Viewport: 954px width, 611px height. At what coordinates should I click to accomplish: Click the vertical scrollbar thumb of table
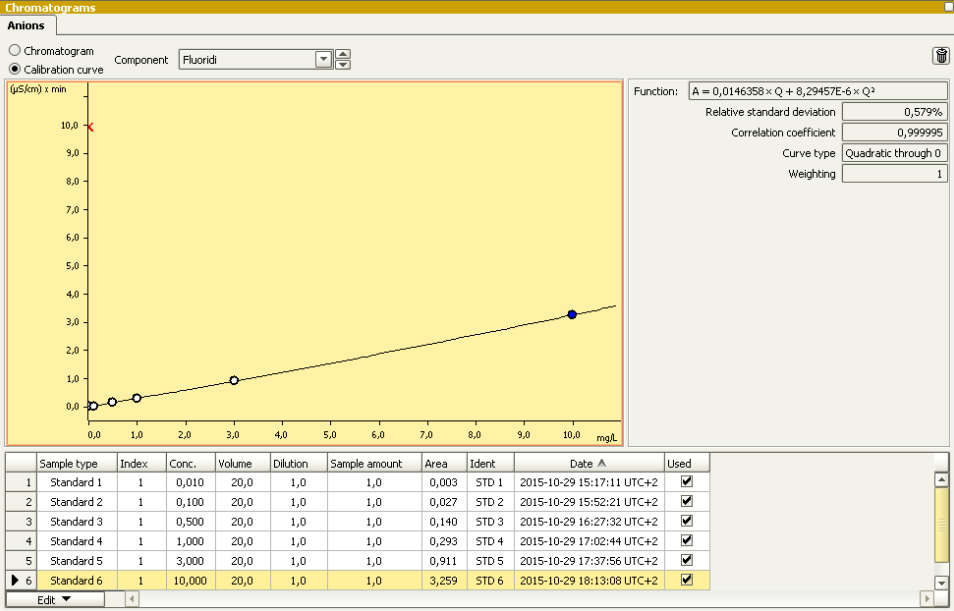click(x=941, y=524)
